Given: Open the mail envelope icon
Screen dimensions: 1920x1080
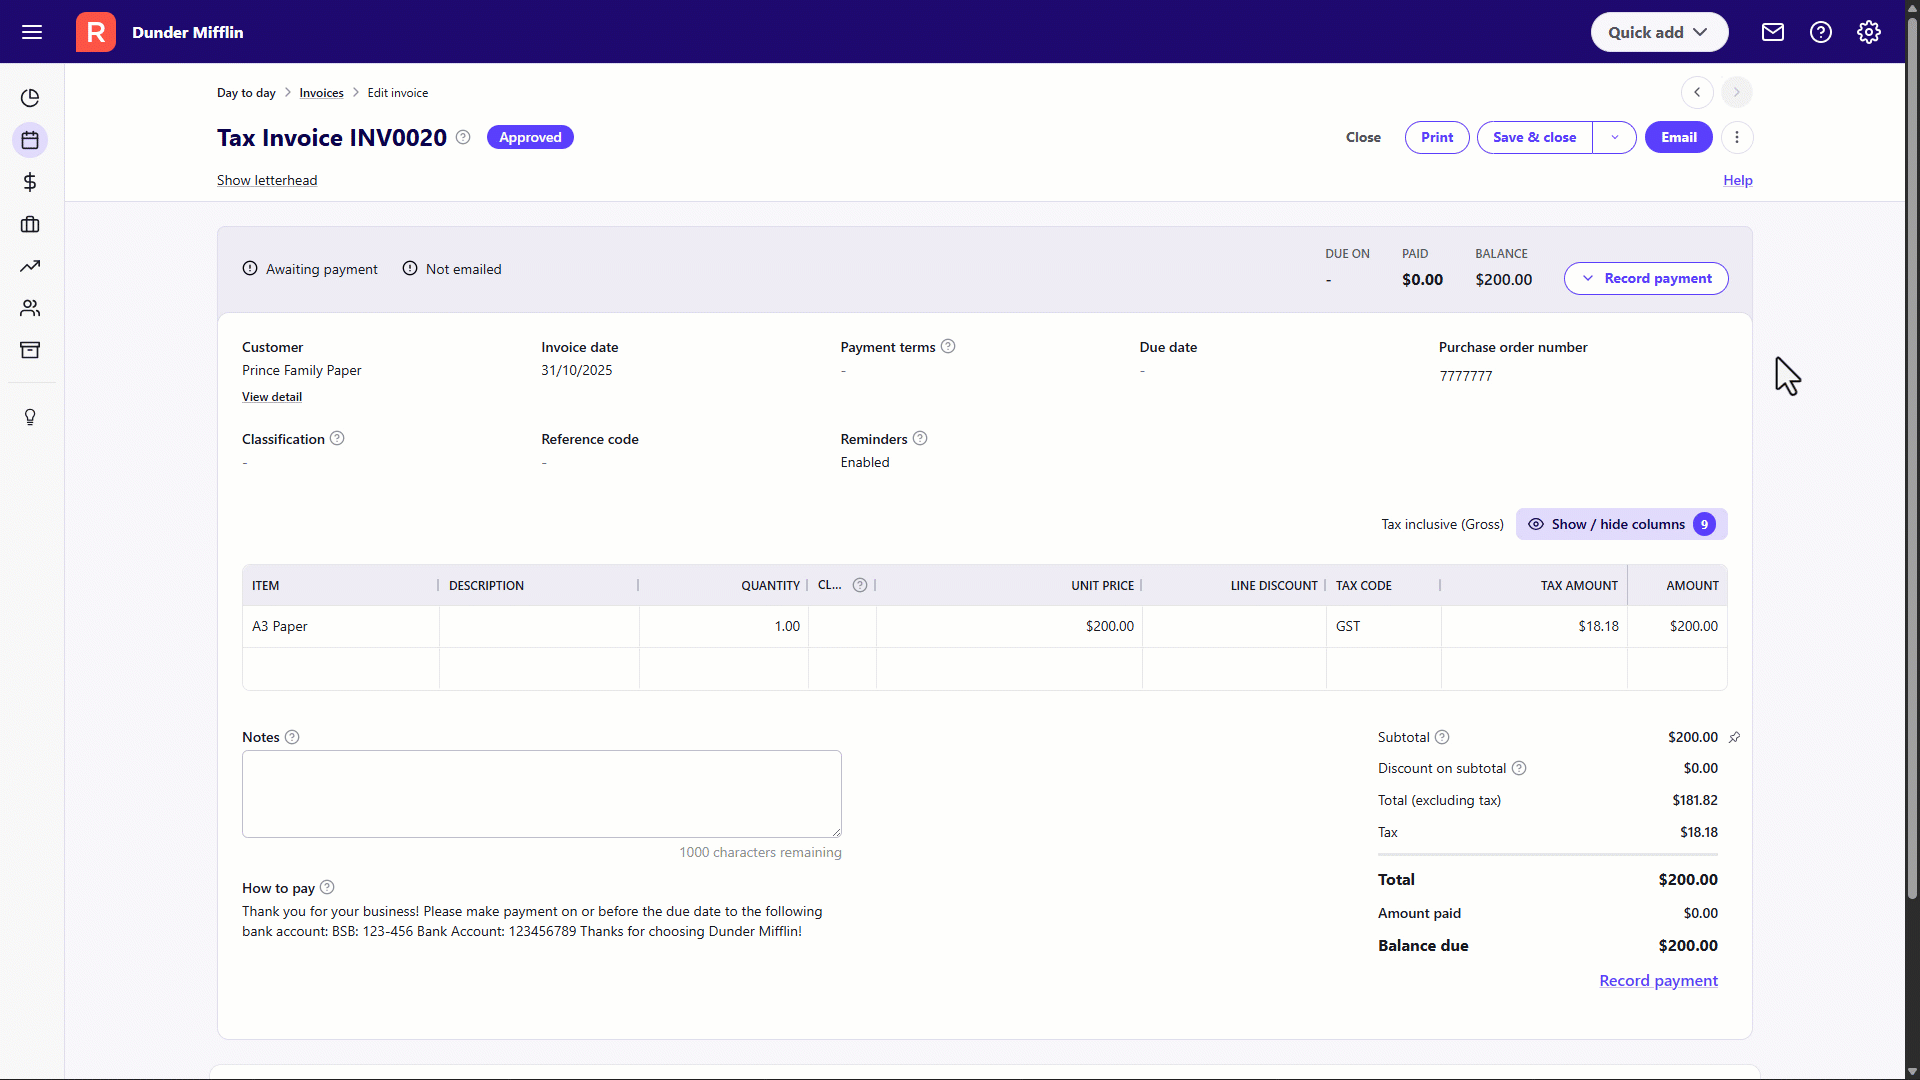Looking at the screenshot, I should coord(1772,32).
